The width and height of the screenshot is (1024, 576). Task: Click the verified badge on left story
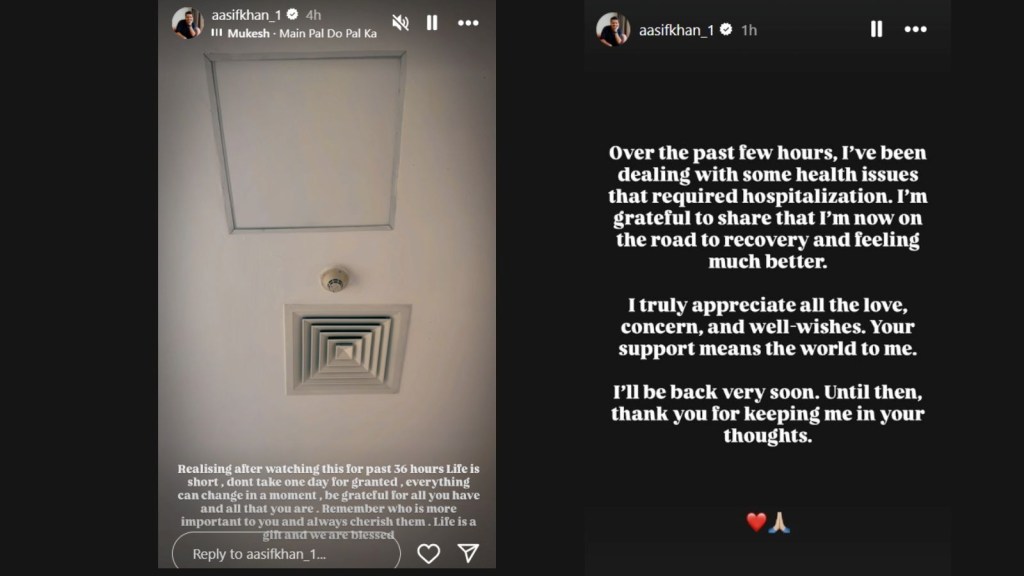coord(293,14)
